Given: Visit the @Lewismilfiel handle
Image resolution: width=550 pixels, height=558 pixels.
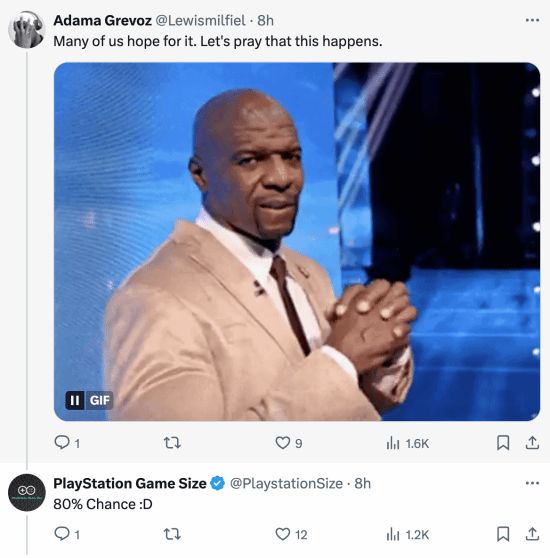Looking at the screenshot, I should [x=200, y=20].
